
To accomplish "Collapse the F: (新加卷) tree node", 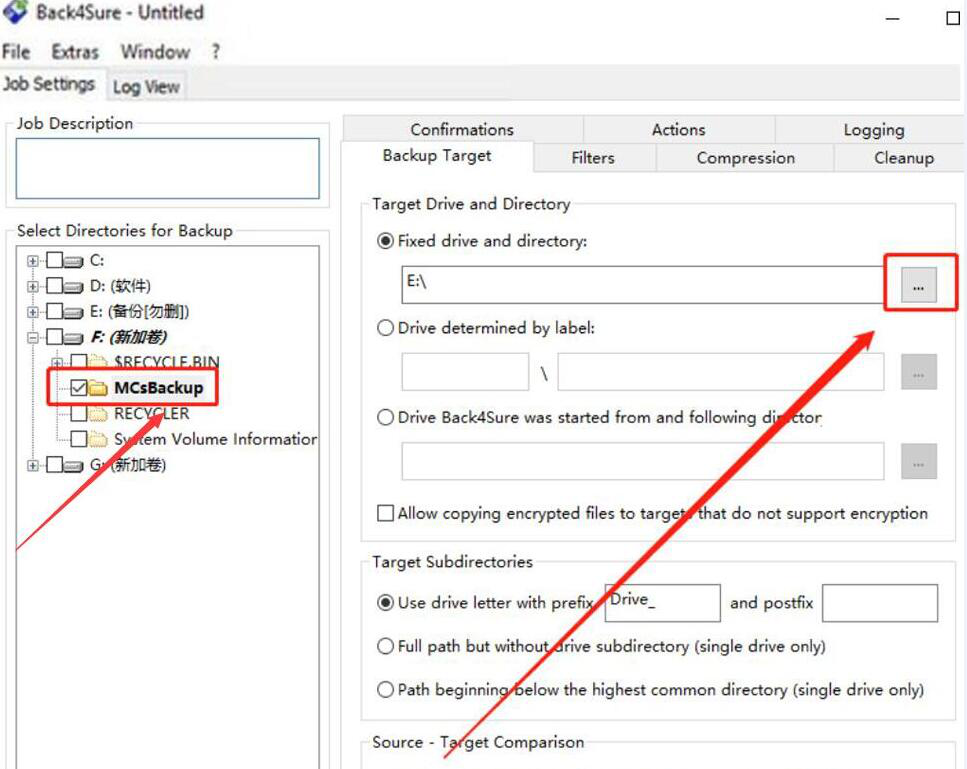I will click(x=33, y=337).
